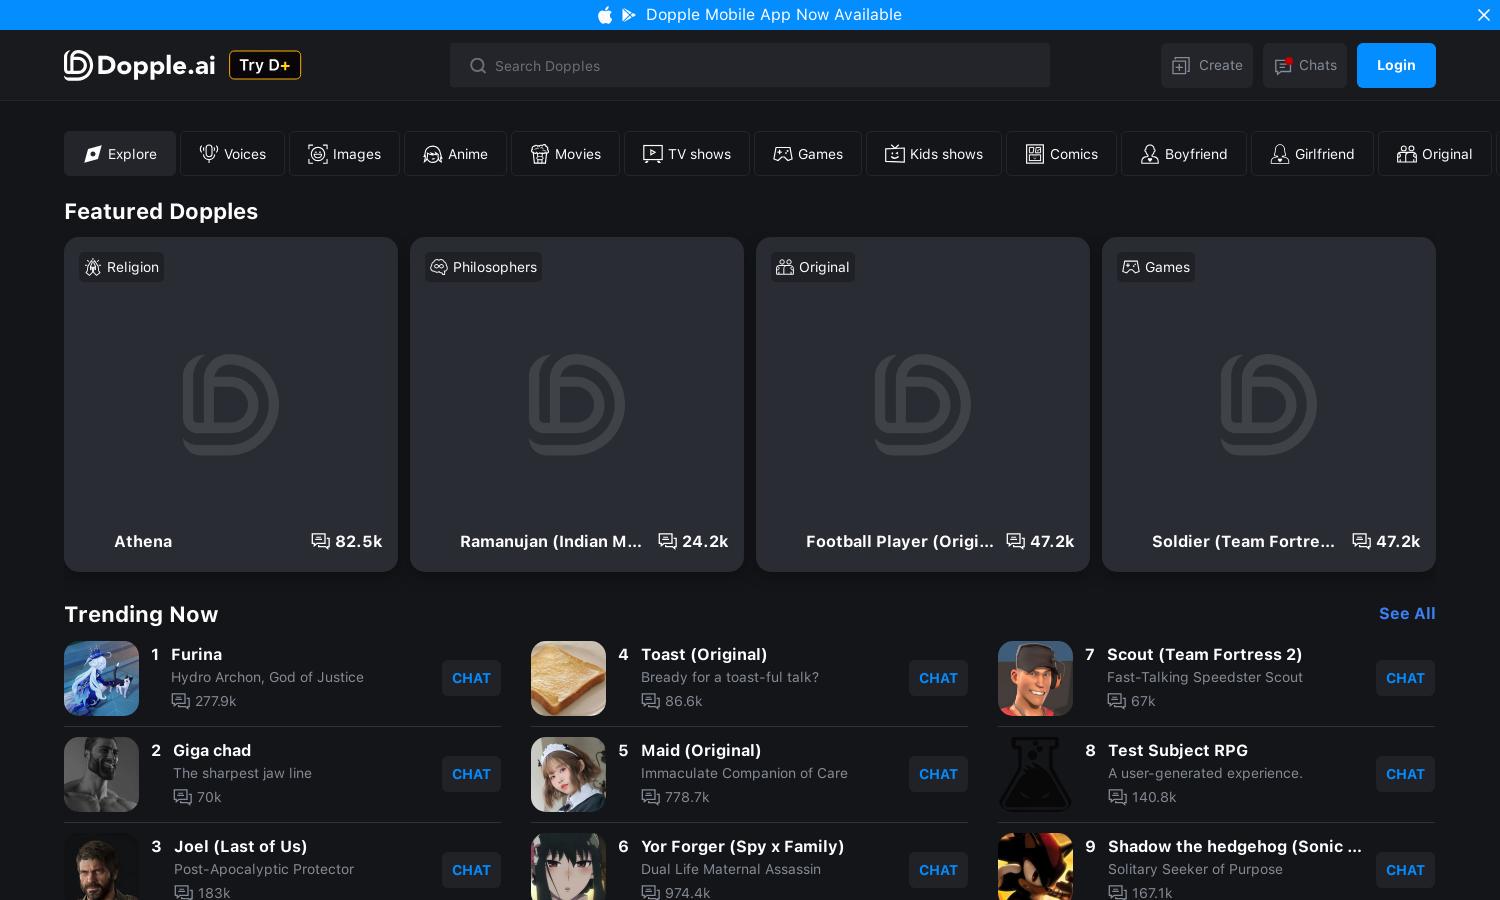The height and width of the screenshot is (900, 1500).
Task: Click the Maid avatar image
Action: point(568,774)
